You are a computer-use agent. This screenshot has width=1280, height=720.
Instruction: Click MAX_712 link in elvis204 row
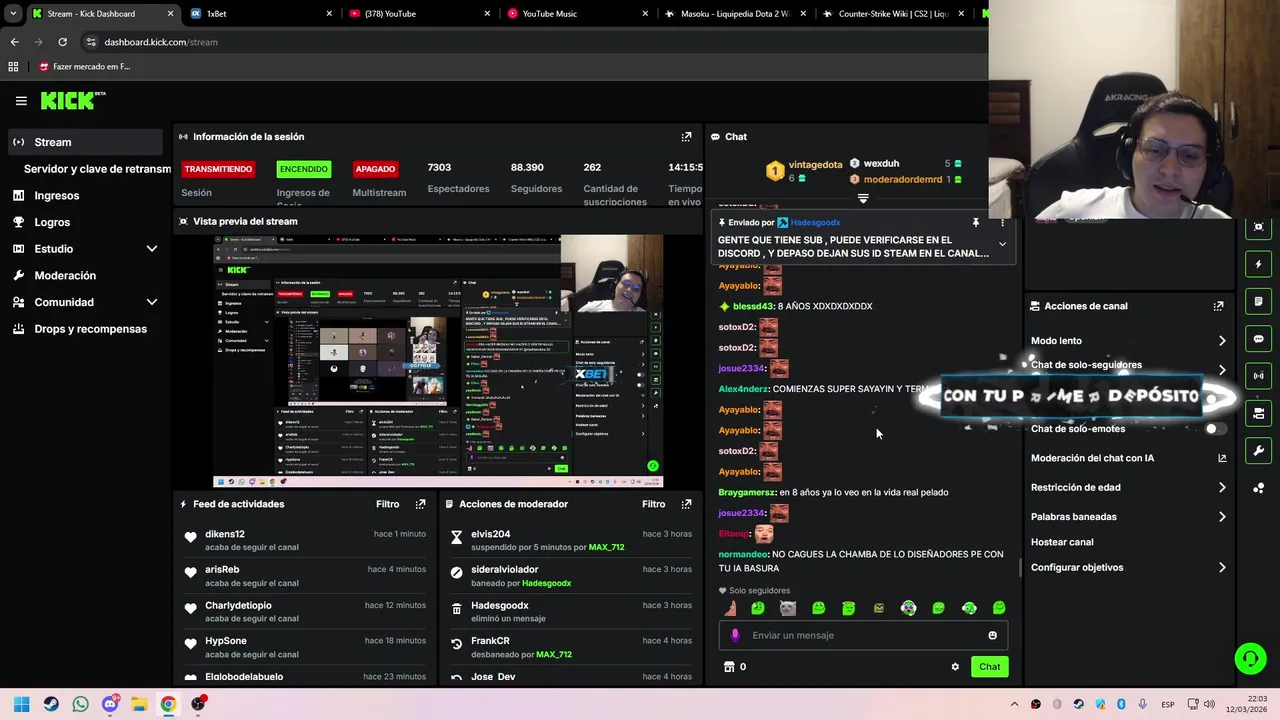click(606, 548)
